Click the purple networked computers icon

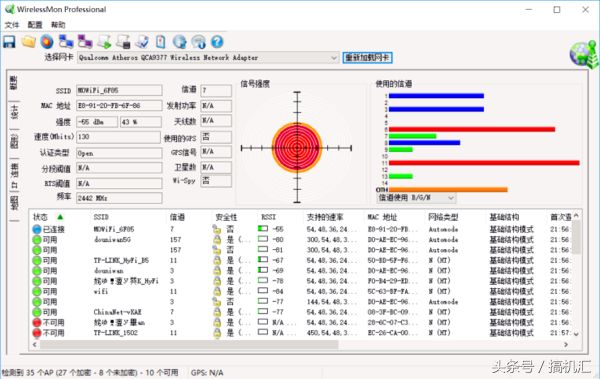click(85, 41)
